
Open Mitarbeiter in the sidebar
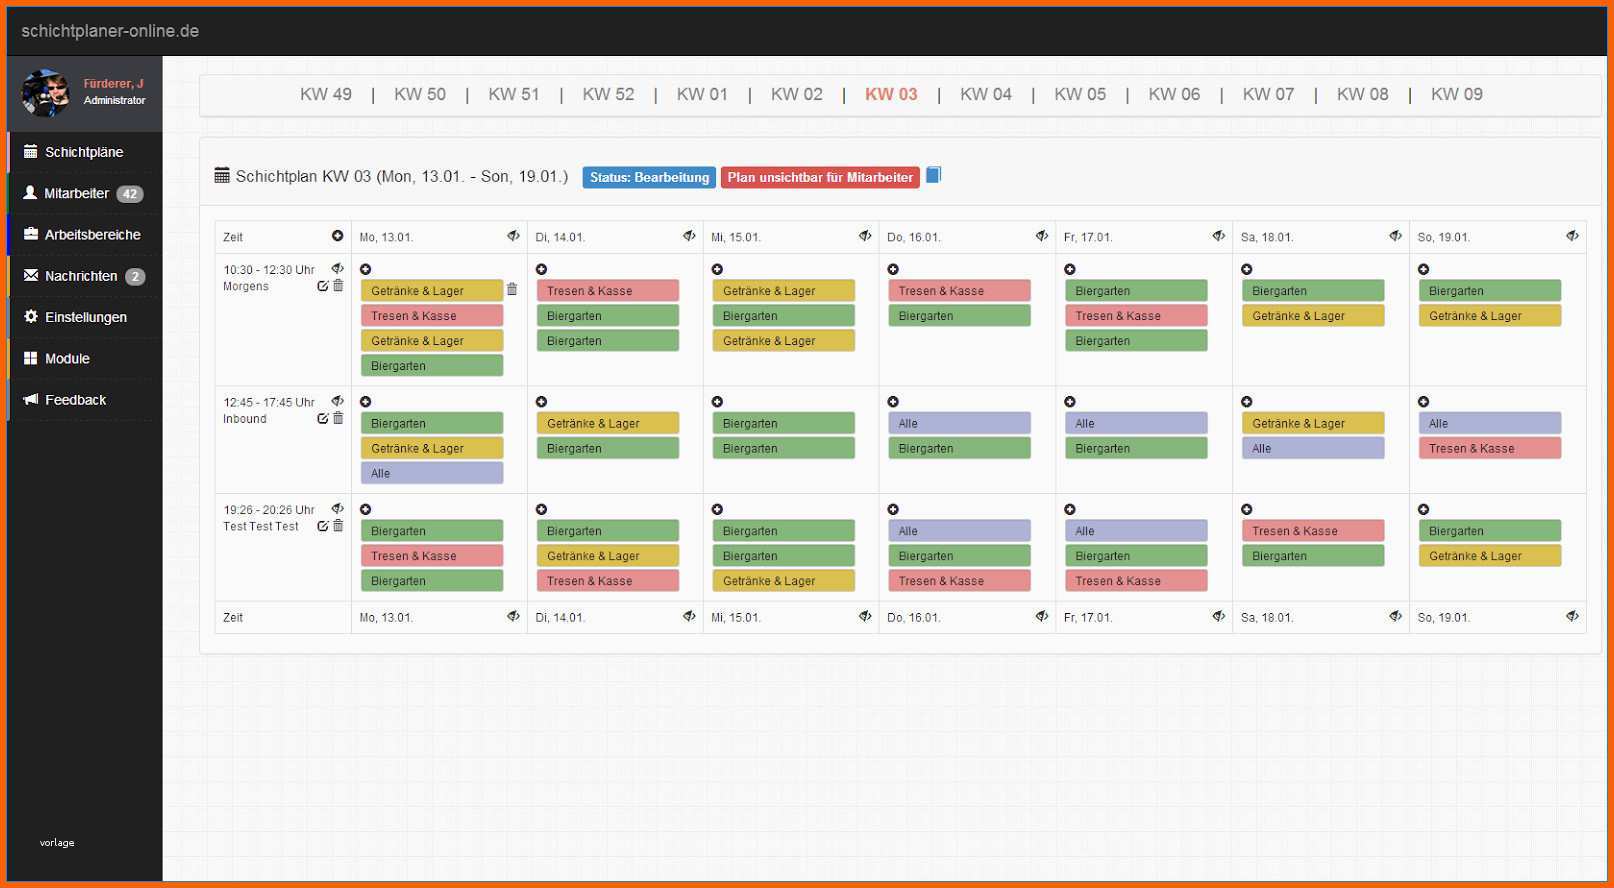coord(85,193)
